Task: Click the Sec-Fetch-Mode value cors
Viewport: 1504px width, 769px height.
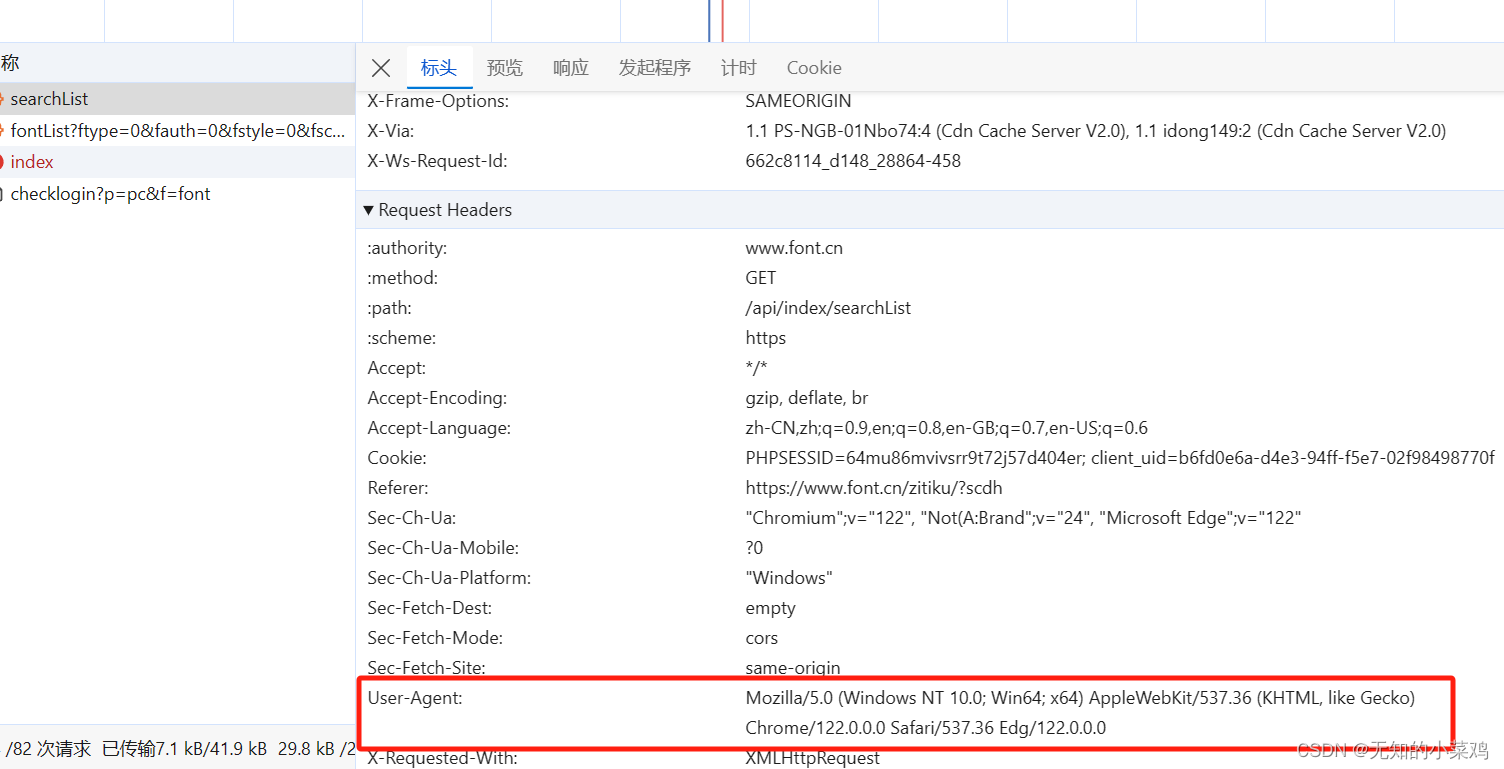Action: click(762, 638)
